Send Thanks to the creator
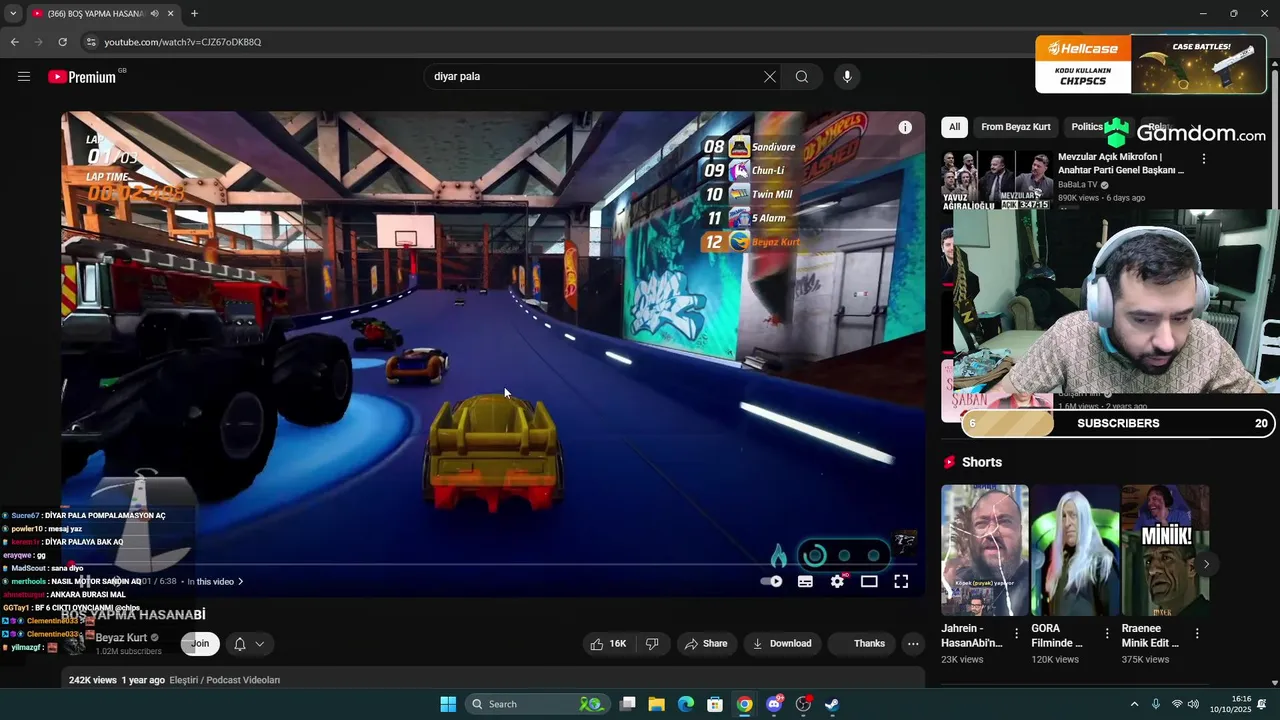The height and width of the screenshot is (720, 1280). 861,644
